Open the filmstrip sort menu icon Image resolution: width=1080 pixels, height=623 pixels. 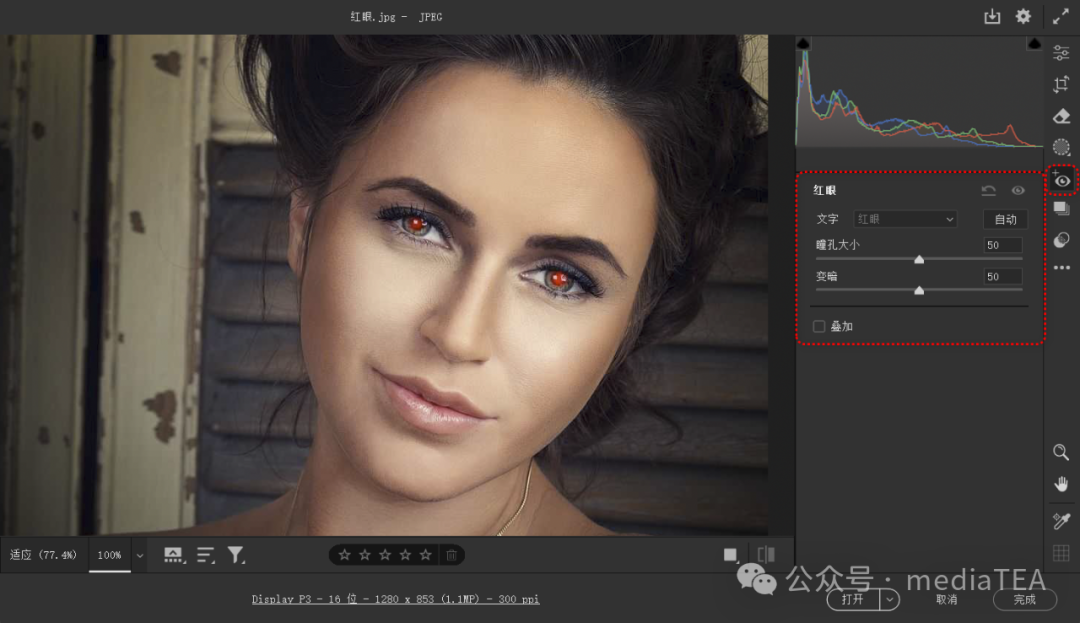(x=205, y=555)
